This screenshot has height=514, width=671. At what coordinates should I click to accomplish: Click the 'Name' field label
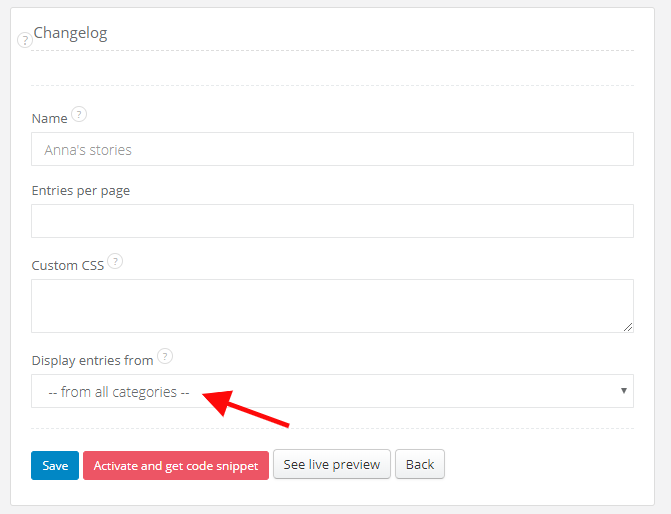pyautogui.click(x=49, y=118)
